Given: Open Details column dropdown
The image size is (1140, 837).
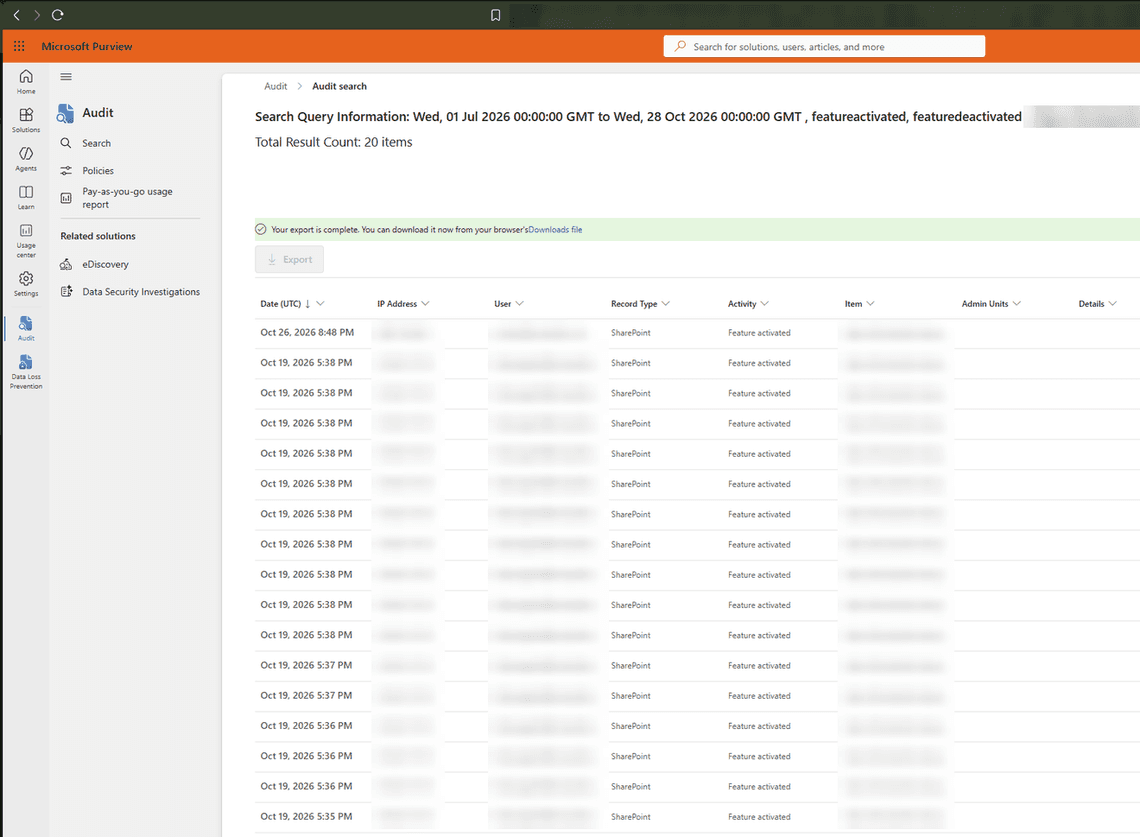Looking at the screenshot, I should pos(1112,304).
